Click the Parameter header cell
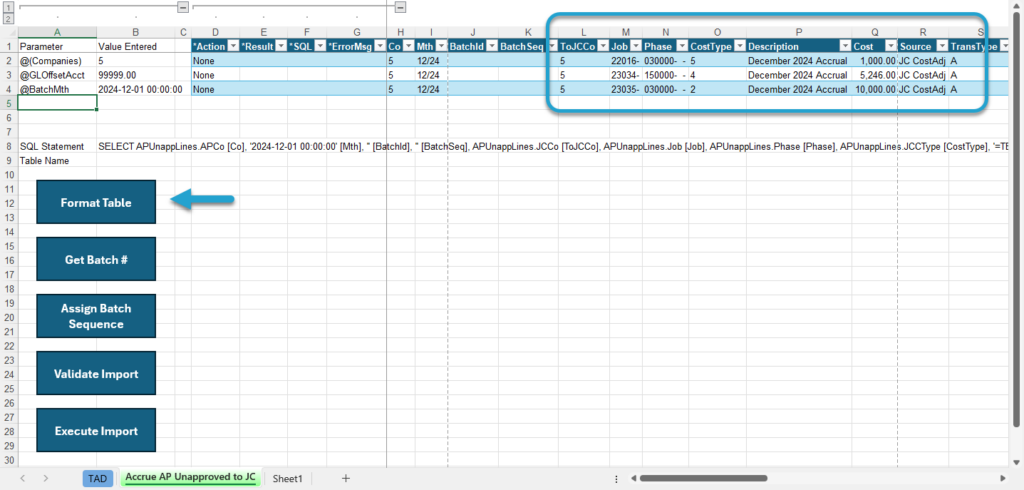The width and height of the screenshot is (1024, 490). click(x=57, y=46)
